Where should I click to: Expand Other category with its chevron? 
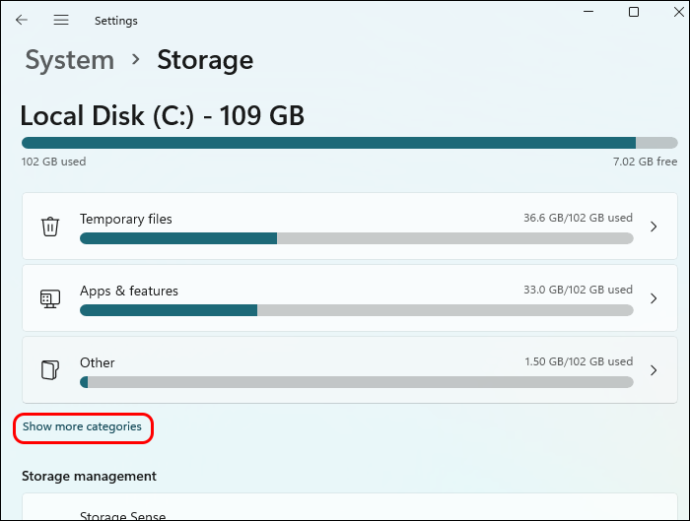click(x=653, y=370)
